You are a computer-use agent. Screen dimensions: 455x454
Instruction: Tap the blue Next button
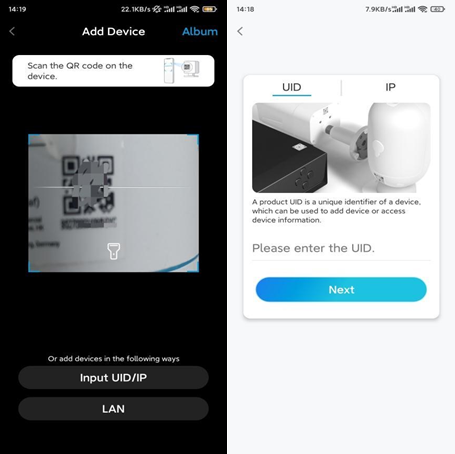(341, 289)
